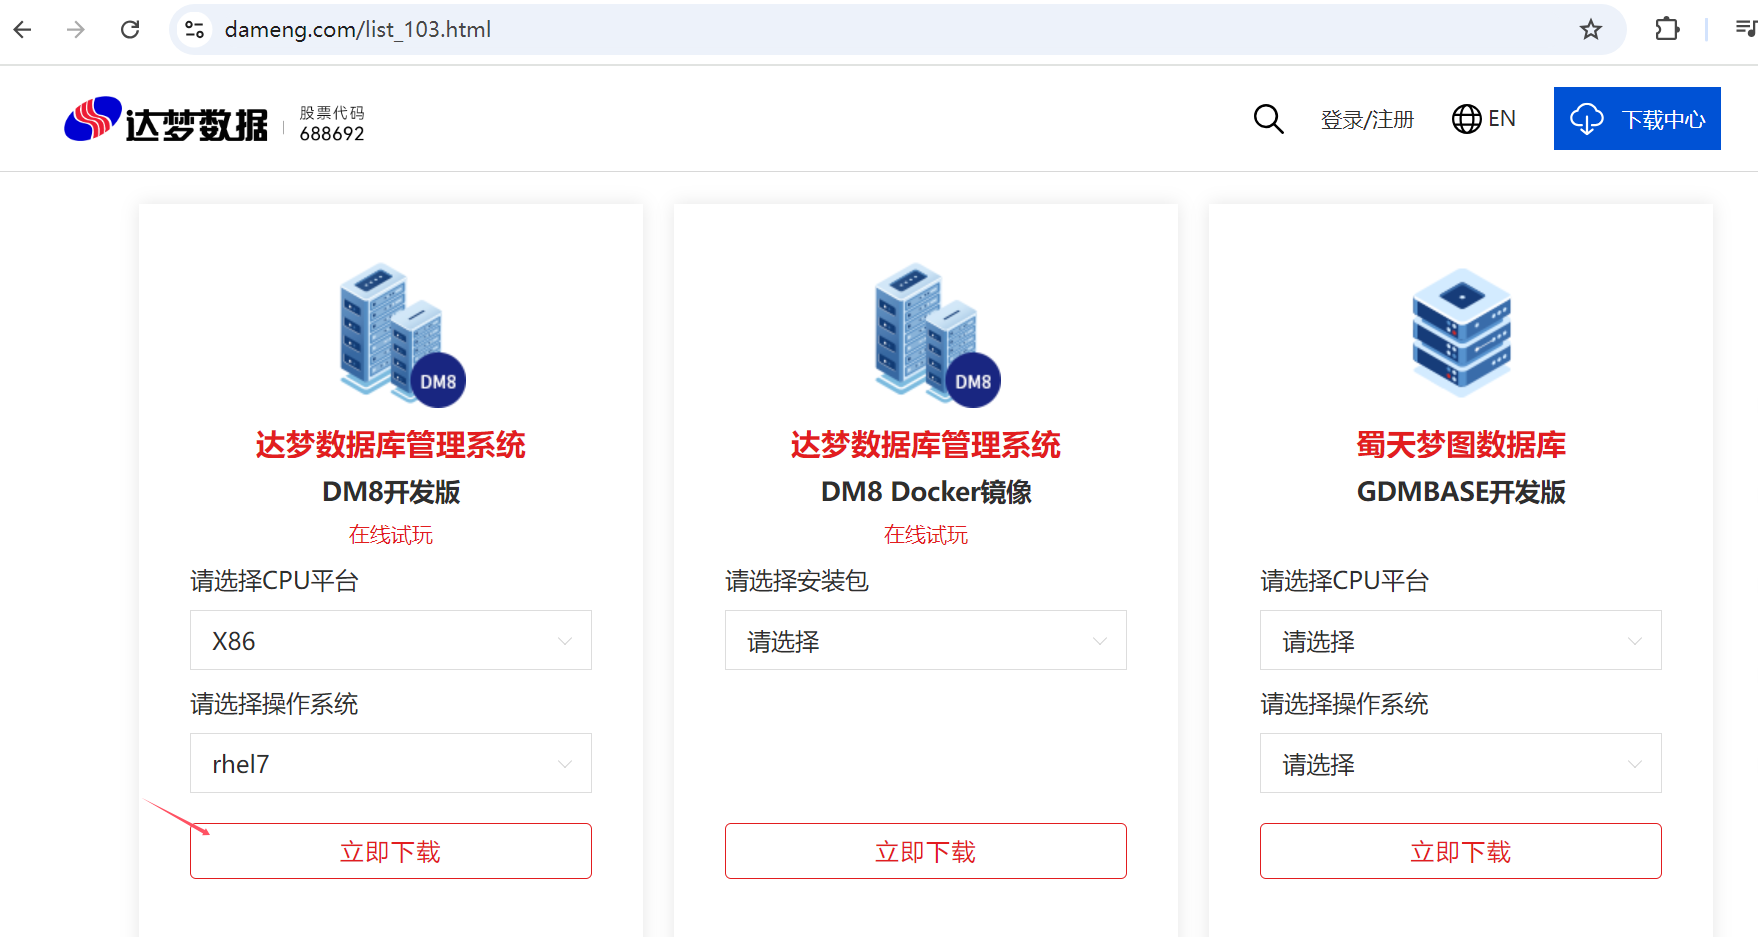Open the operating system dropdown showing rhel7

(391, 763)
